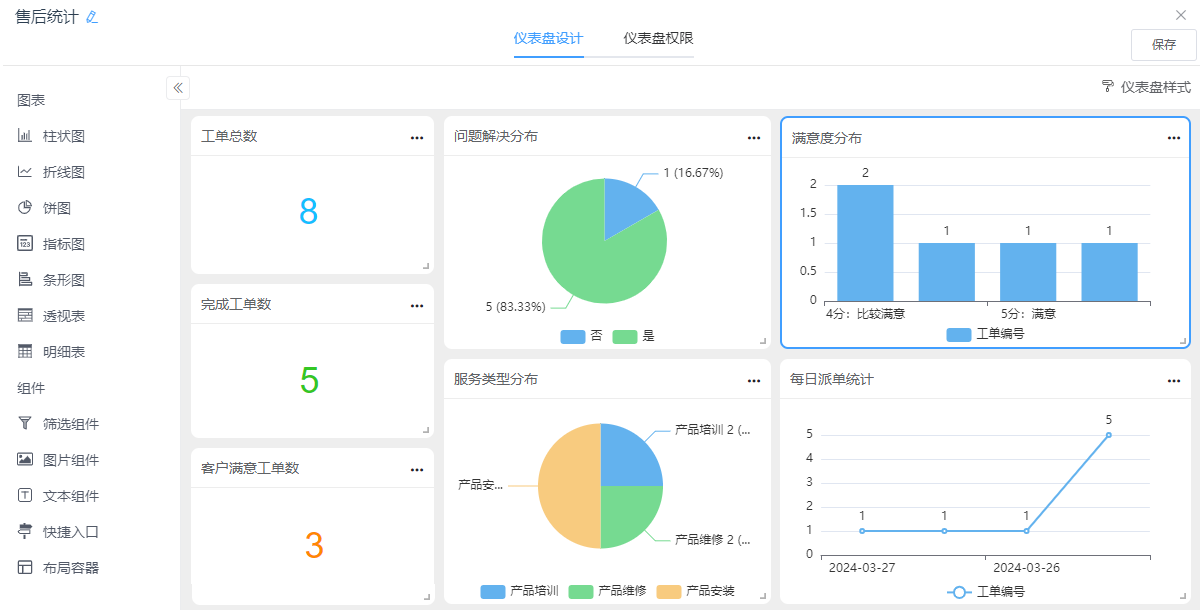Toggle the 产品维修 legend swatch
Viewport: 1200px width, 610px height.
tap(581, 592)
